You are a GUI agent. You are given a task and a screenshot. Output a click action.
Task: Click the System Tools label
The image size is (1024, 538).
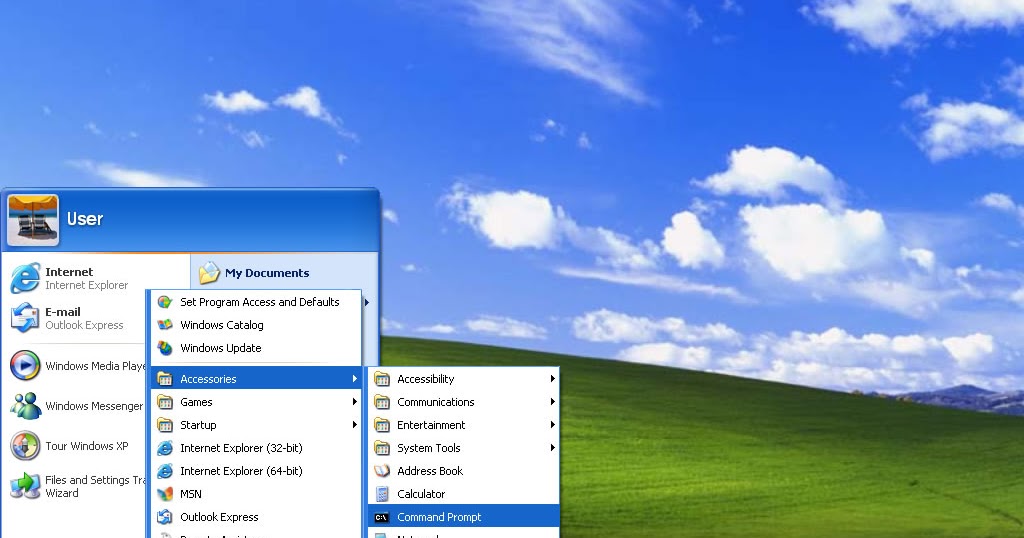[428, 448]
